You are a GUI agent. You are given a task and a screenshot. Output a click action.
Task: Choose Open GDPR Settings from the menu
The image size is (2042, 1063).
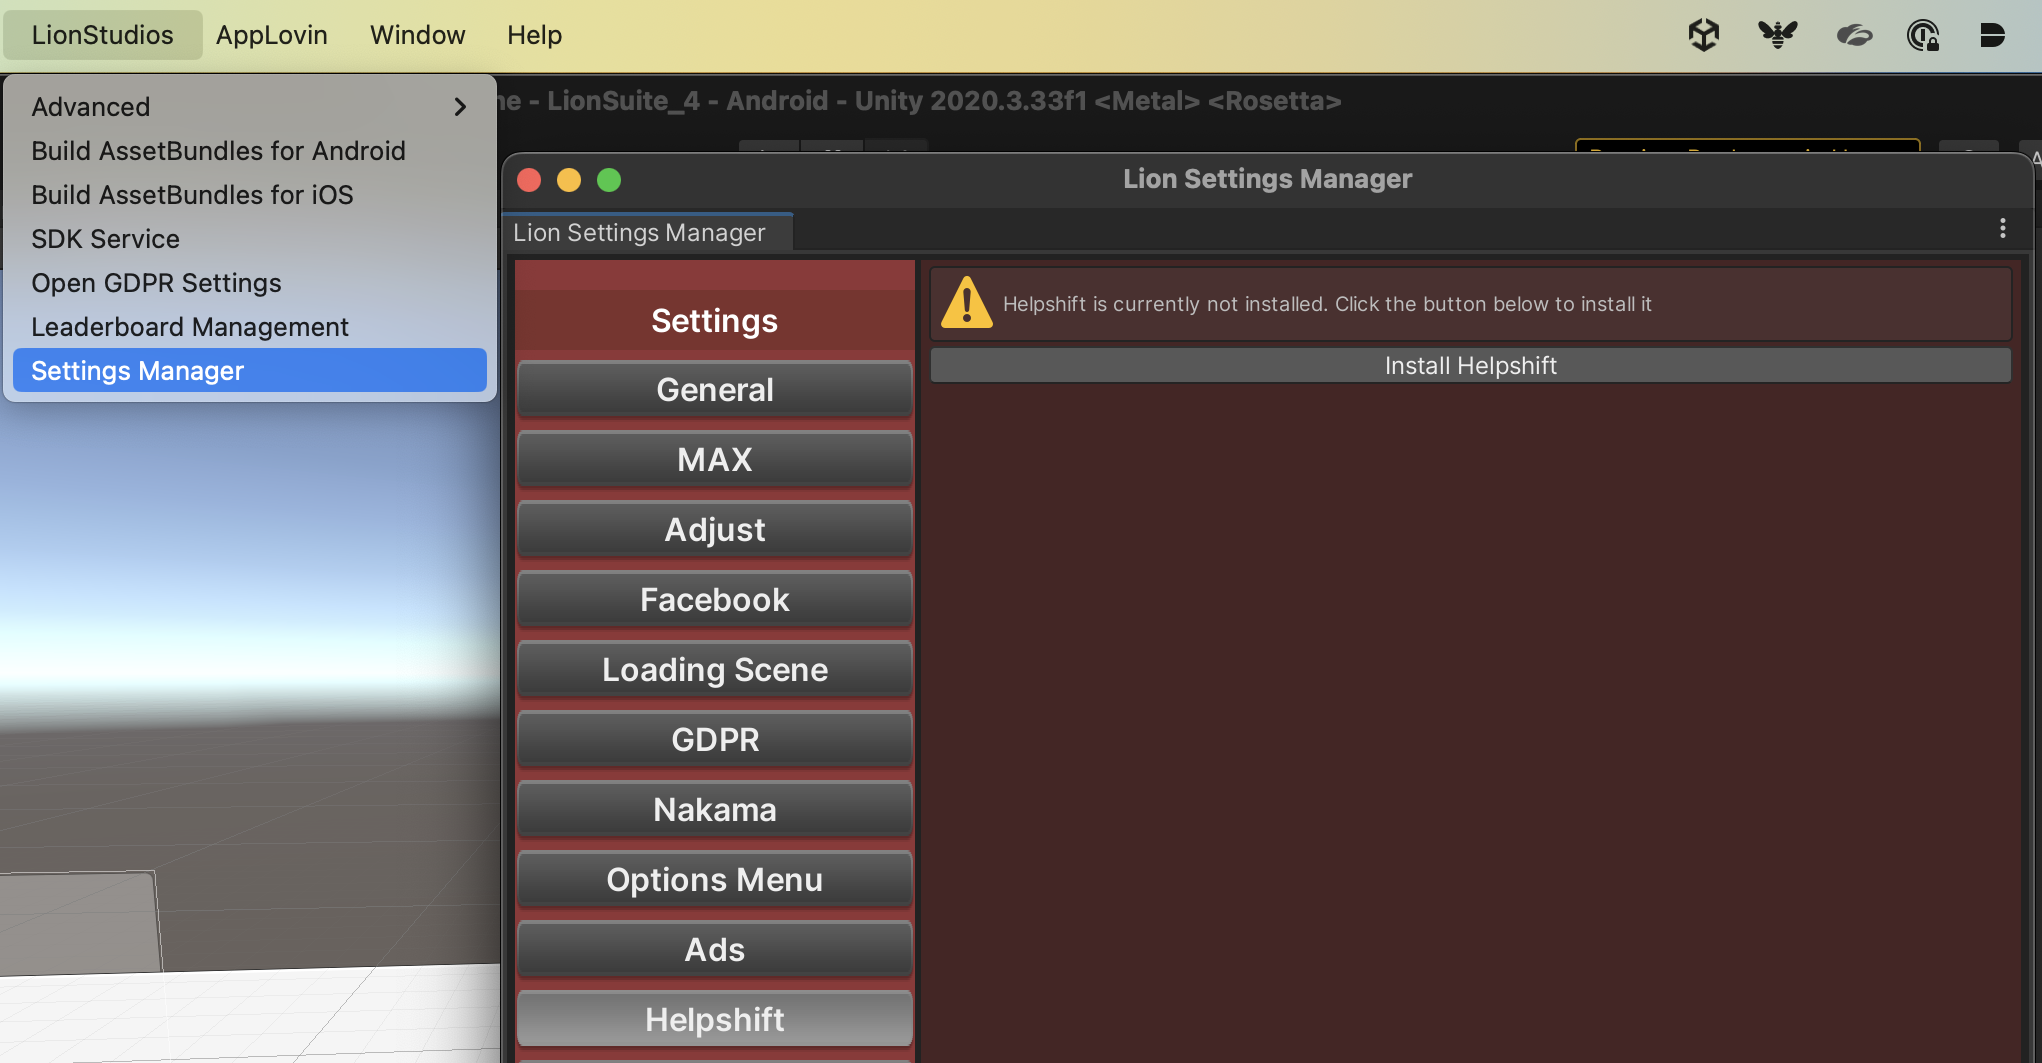[x=156, y=283]
